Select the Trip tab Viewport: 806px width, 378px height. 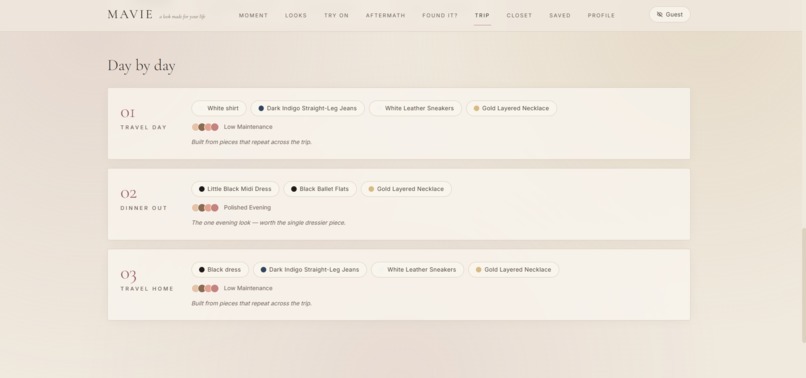[482, 15]
